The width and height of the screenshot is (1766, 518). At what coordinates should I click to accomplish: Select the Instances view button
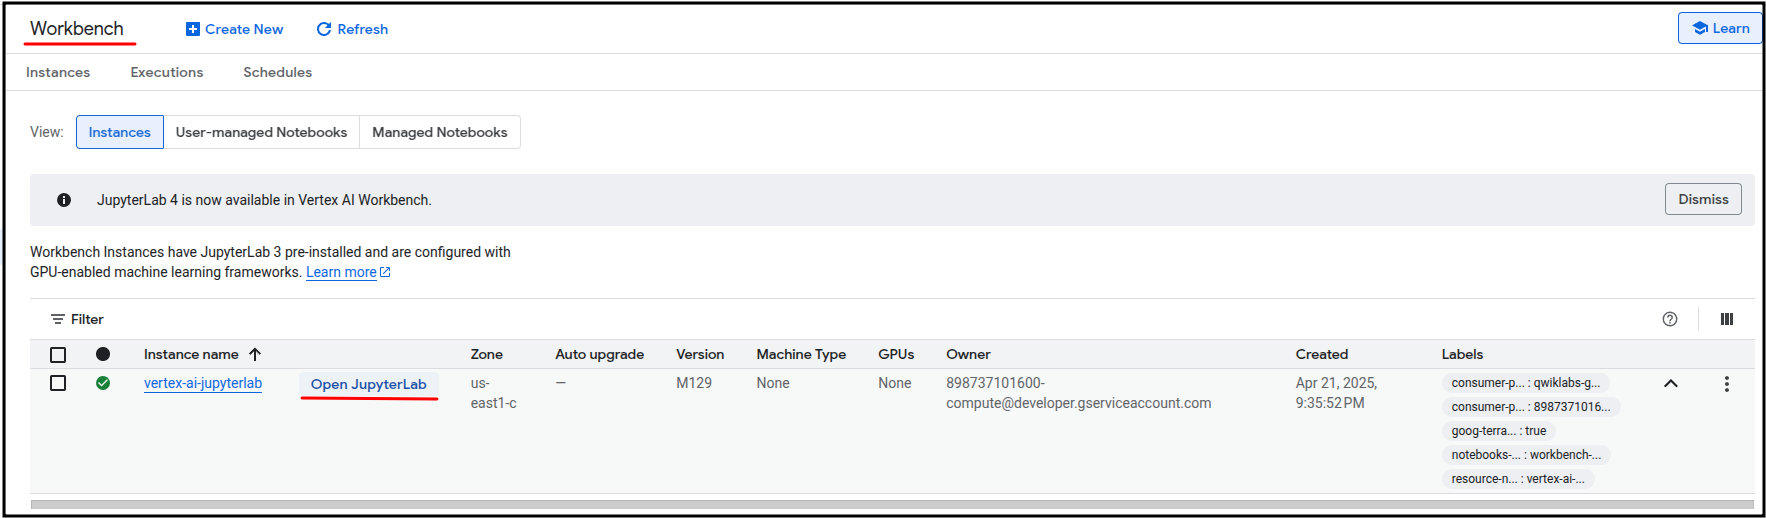pyautogui.click(x=120, y=132)
